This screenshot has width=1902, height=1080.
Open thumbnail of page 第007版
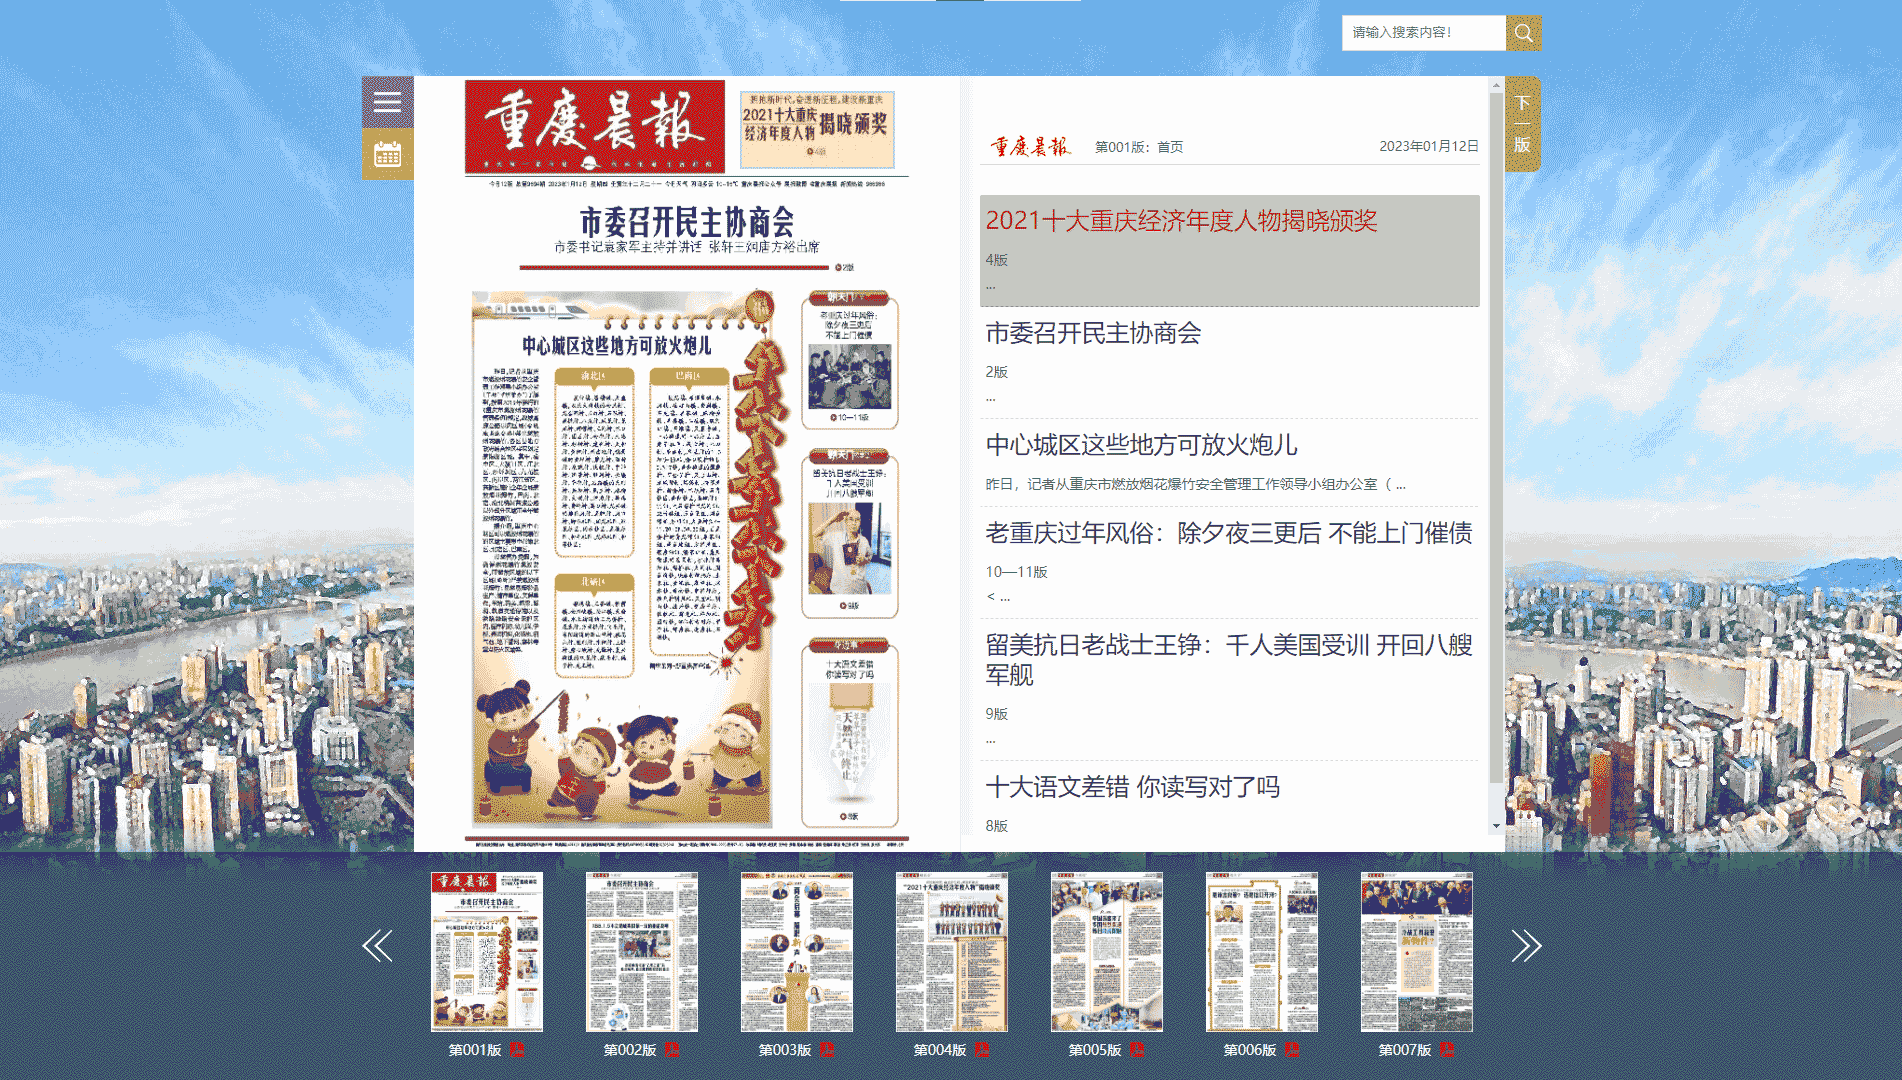[1417, 951]
